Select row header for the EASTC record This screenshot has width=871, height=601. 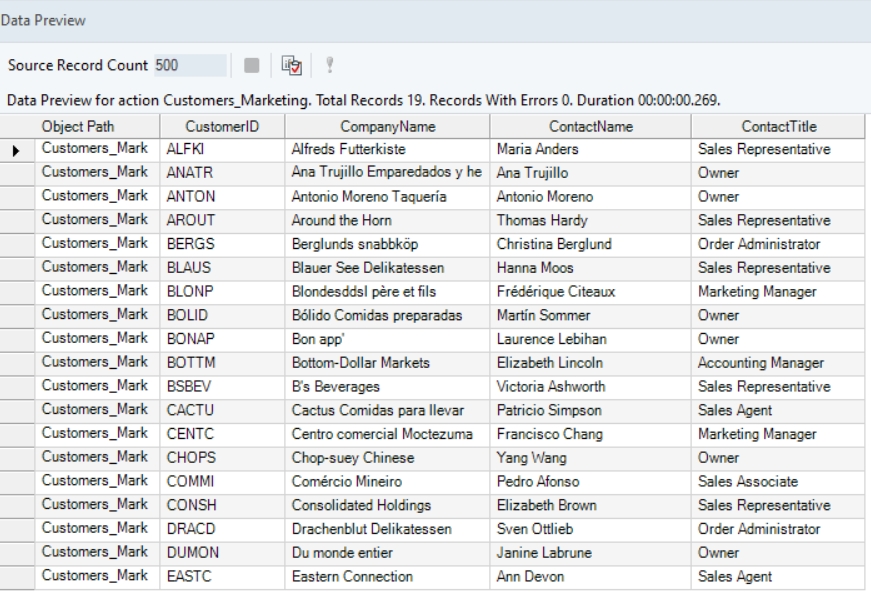[16, 576]
